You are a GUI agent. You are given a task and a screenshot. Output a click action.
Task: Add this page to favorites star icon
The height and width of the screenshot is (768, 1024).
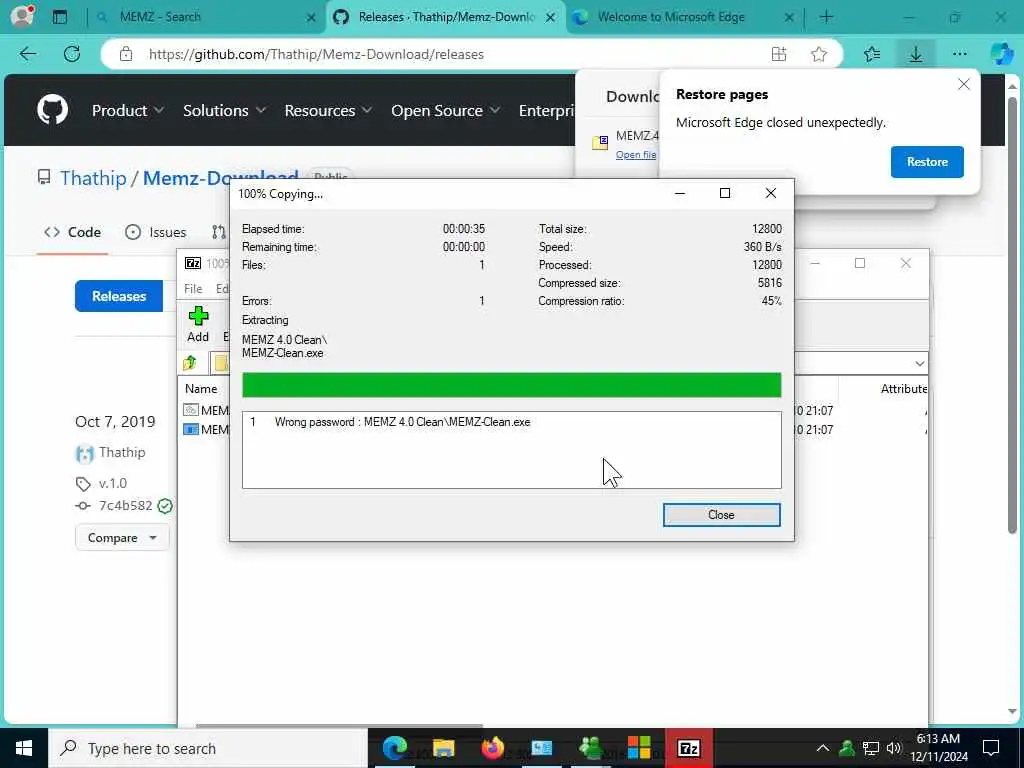(x=819, y=54)
